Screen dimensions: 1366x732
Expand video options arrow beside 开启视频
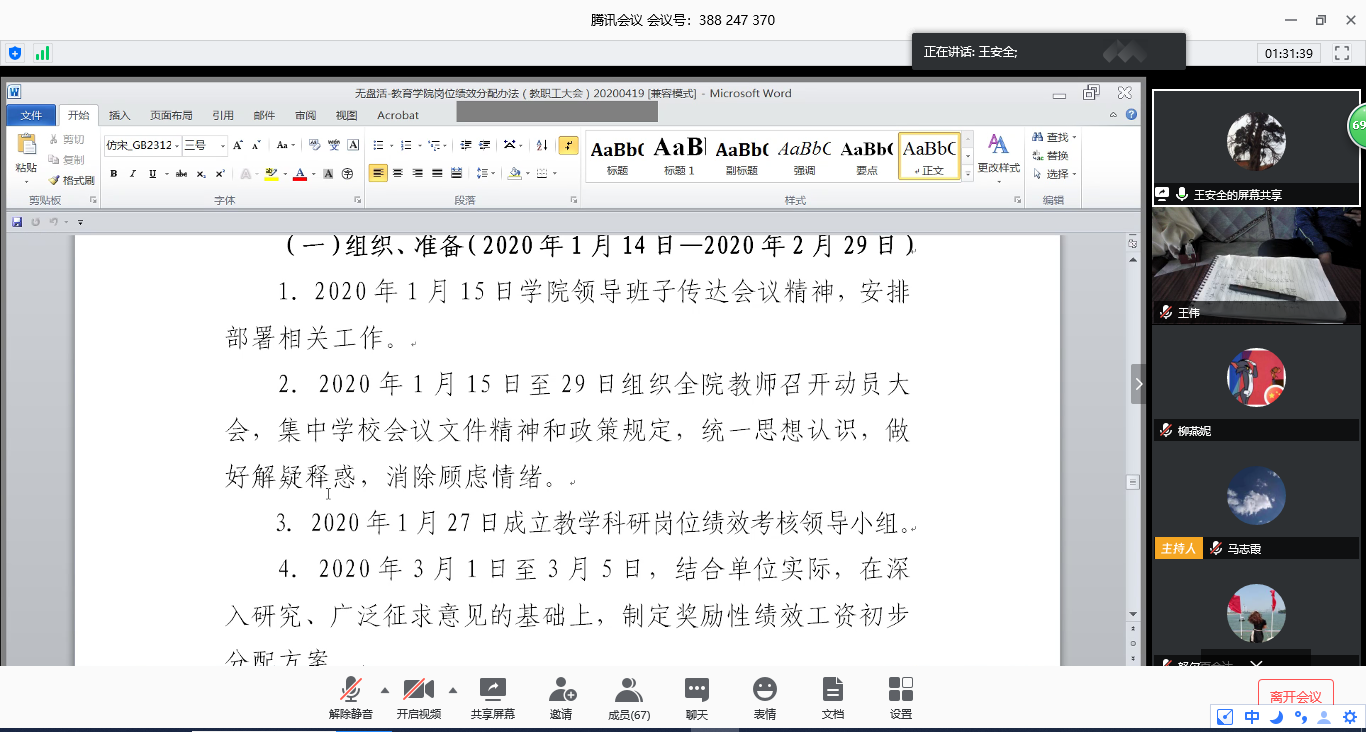click(x=452, y=690)
